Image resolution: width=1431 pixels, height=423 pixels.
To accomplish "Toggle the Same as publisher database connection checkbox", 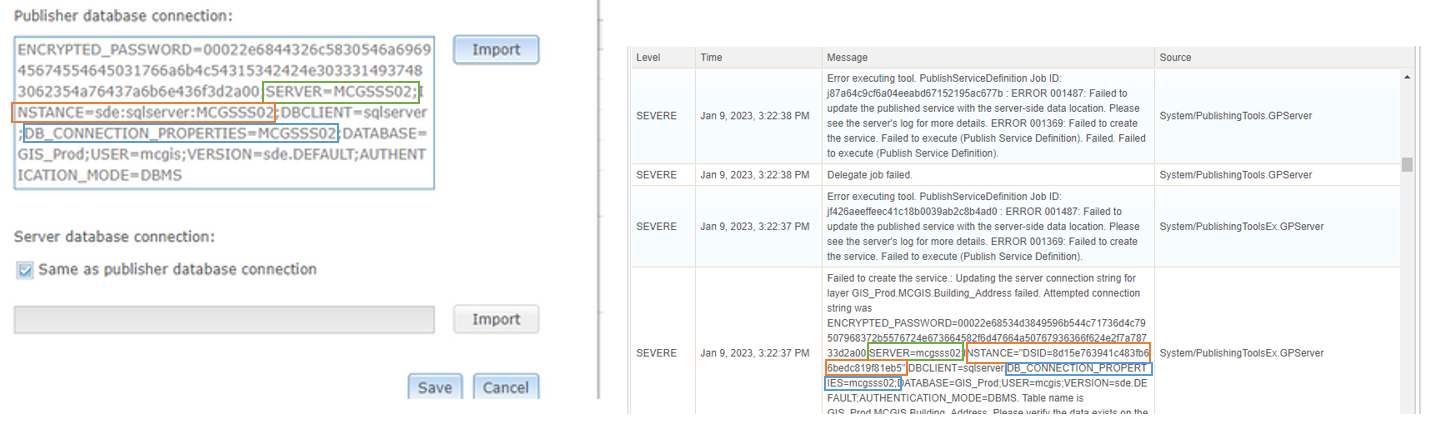I will [25, 270].
